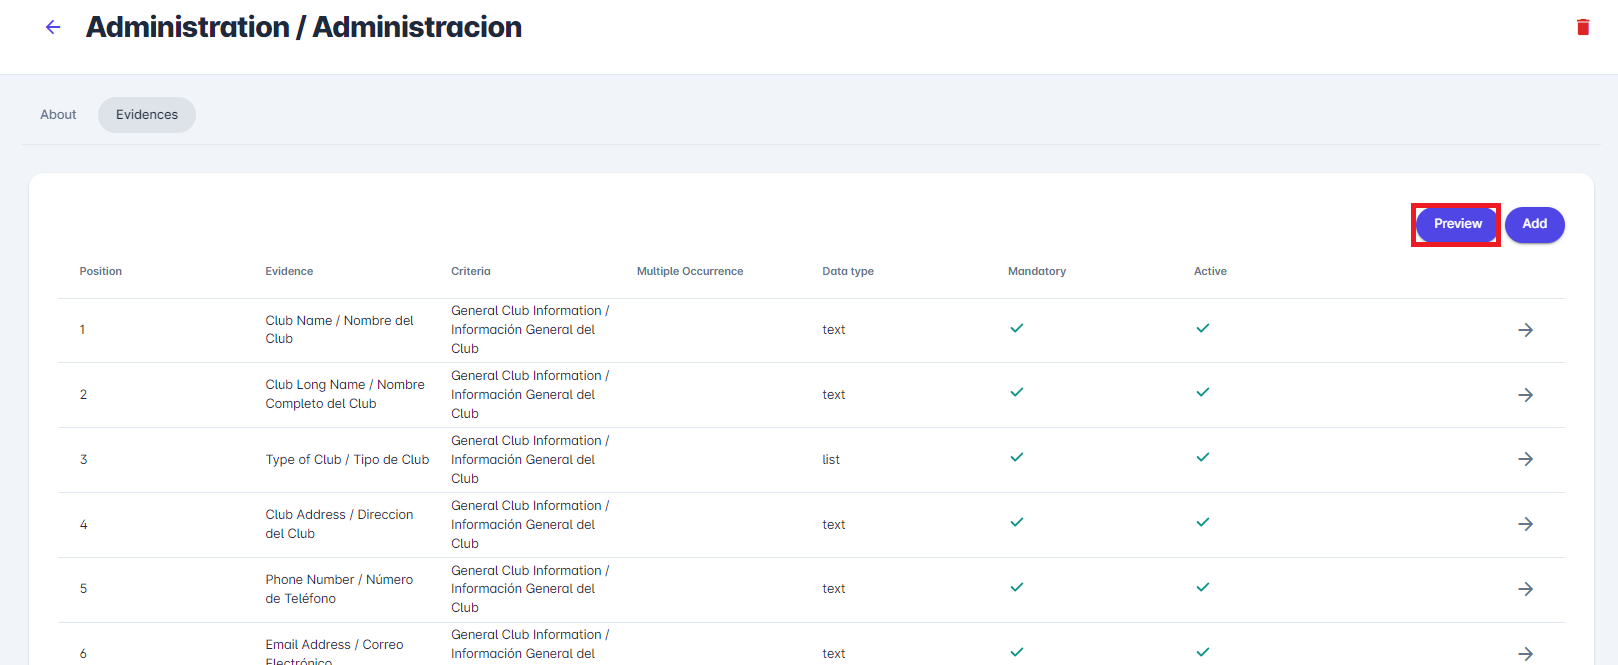
Task: Open Phone Number row arrow
Action: point(1525,589)
